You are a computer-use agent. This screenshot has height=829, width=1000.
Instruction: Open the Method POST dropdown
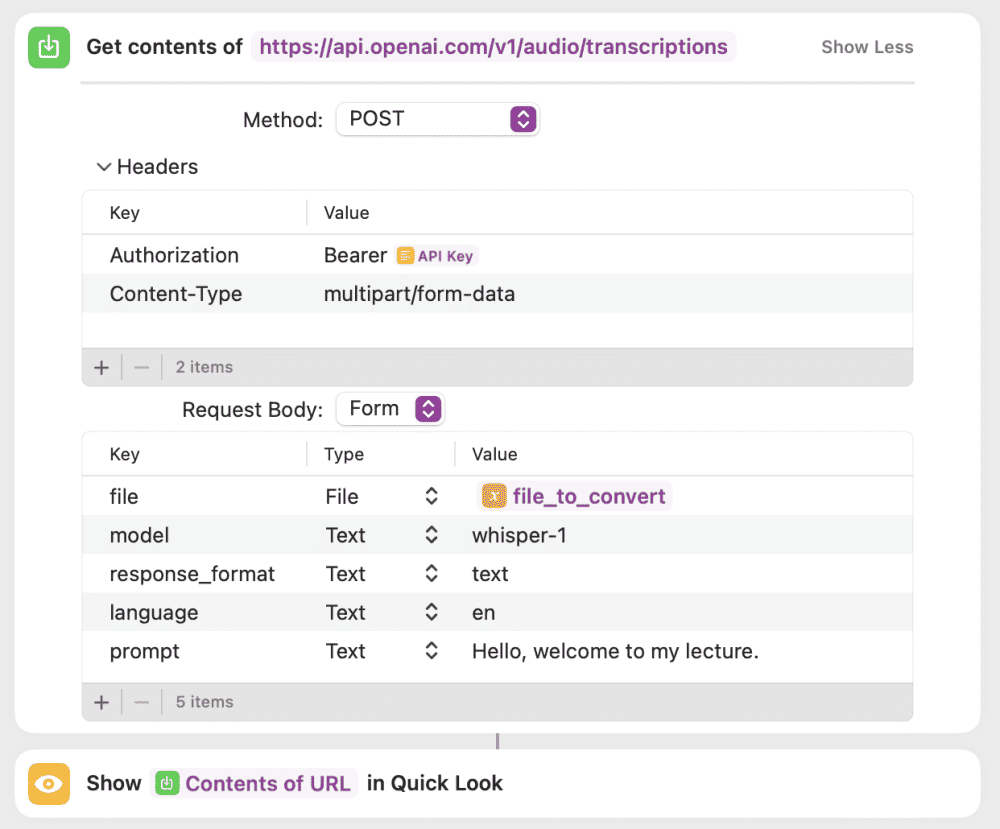(x=437, y=119)
